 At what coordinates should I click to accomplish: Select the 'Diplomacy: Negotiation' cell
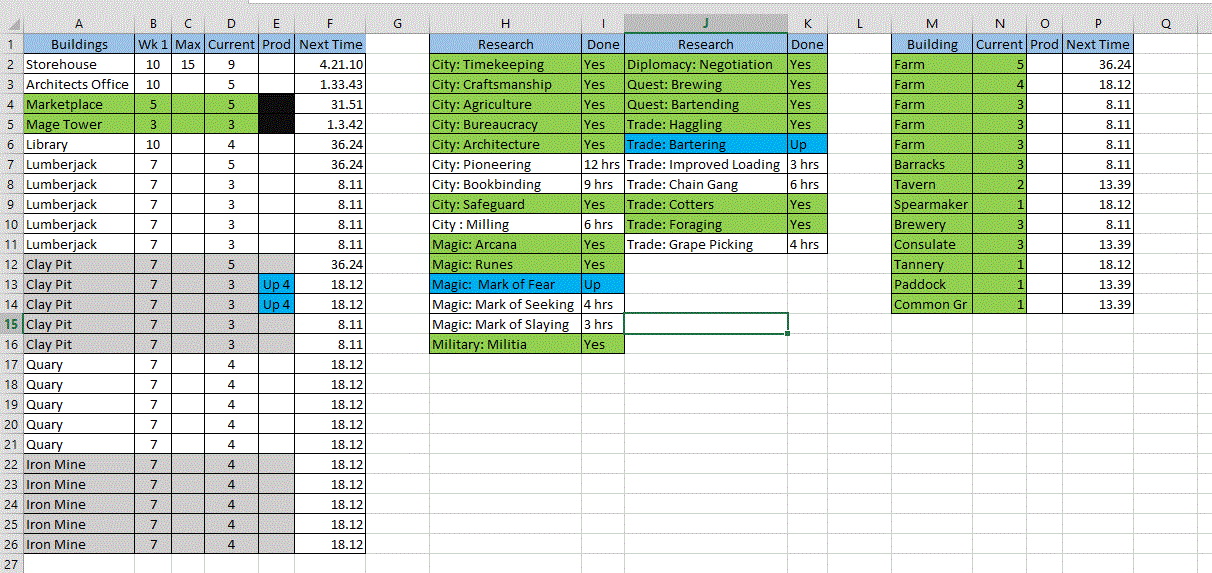tap(705, 64)
